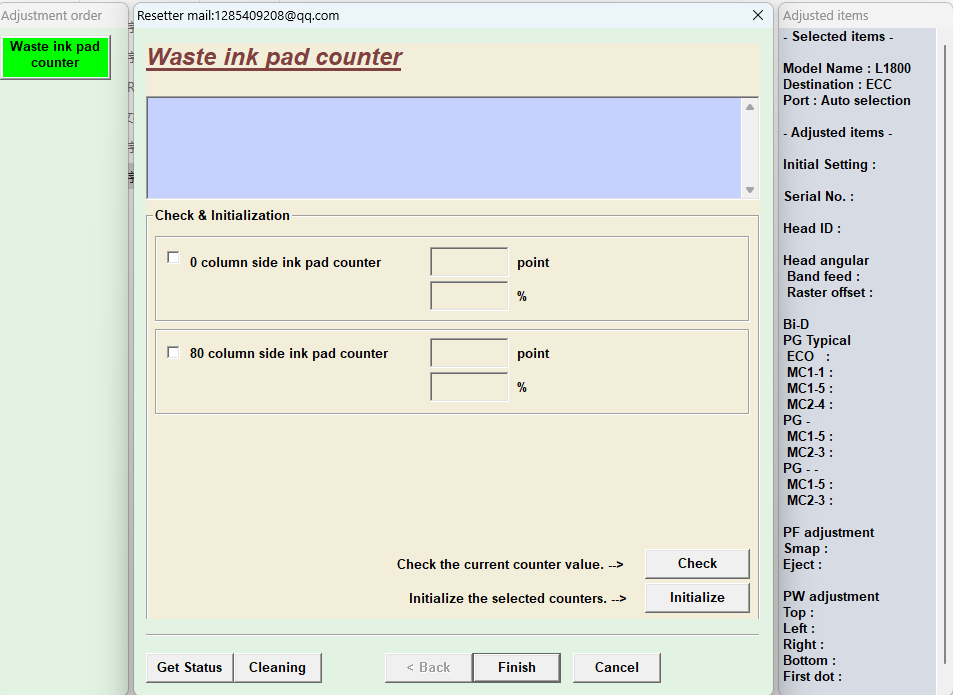Click the 0 column point value field

[469, 262]
